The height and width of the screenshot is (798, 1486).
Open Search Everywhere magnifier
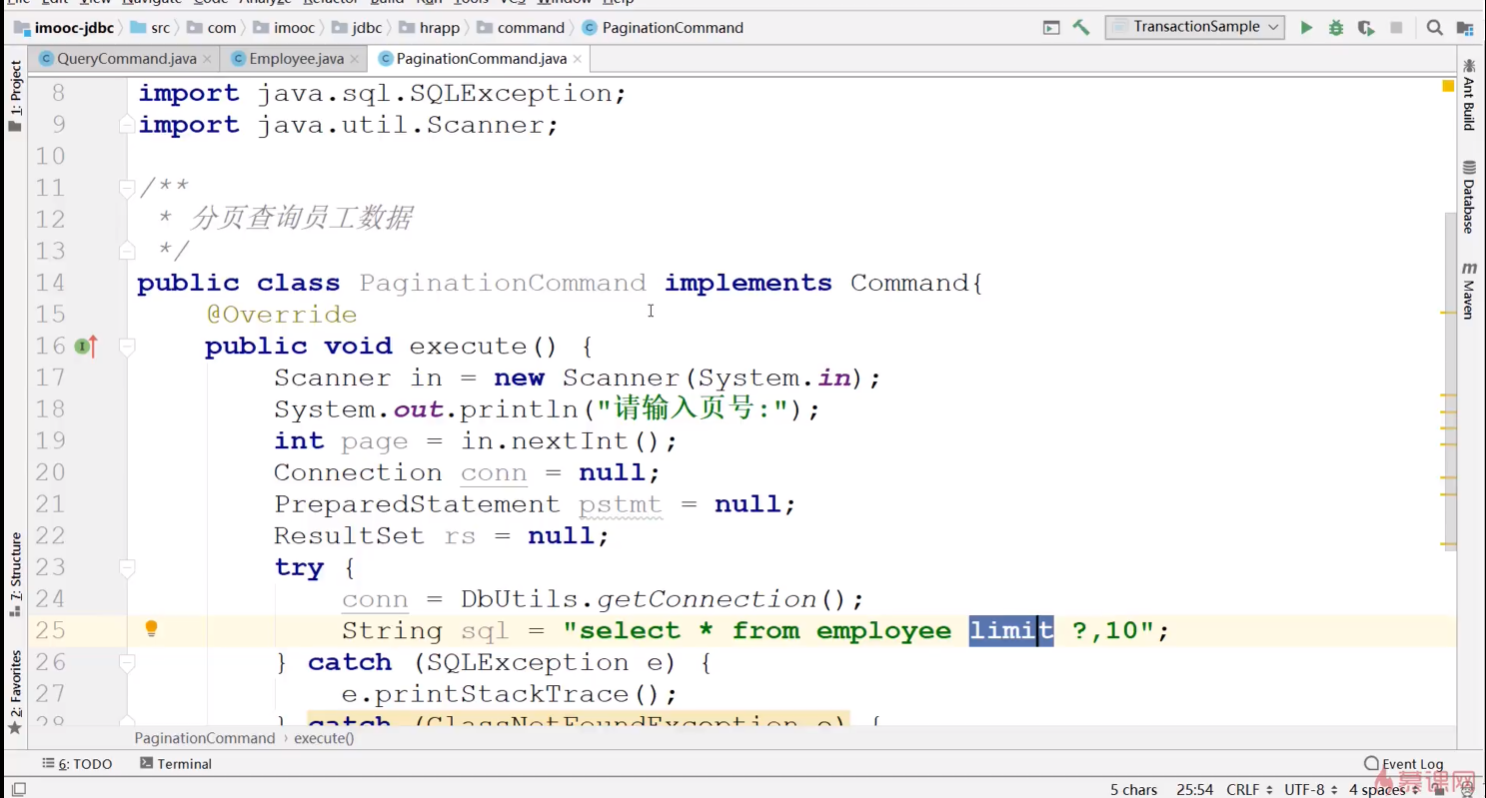1435,28
